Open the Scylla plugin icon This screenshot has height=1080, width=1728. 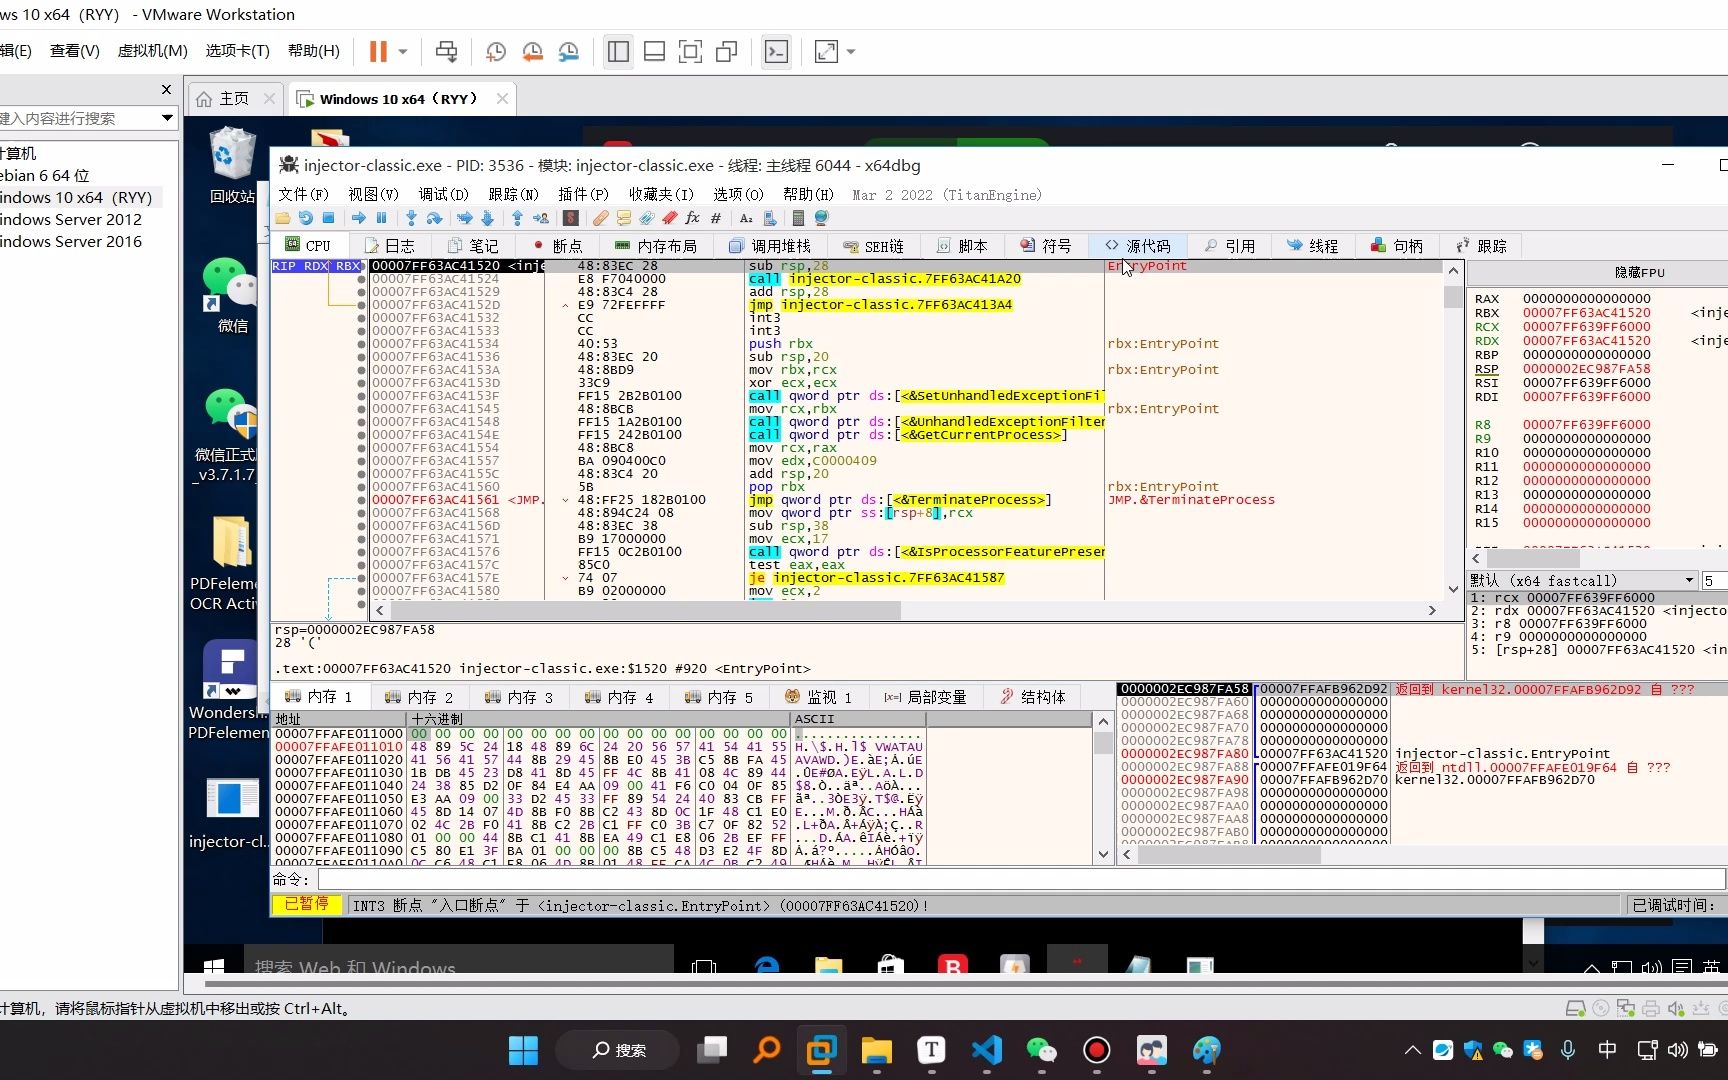point(571,218)
